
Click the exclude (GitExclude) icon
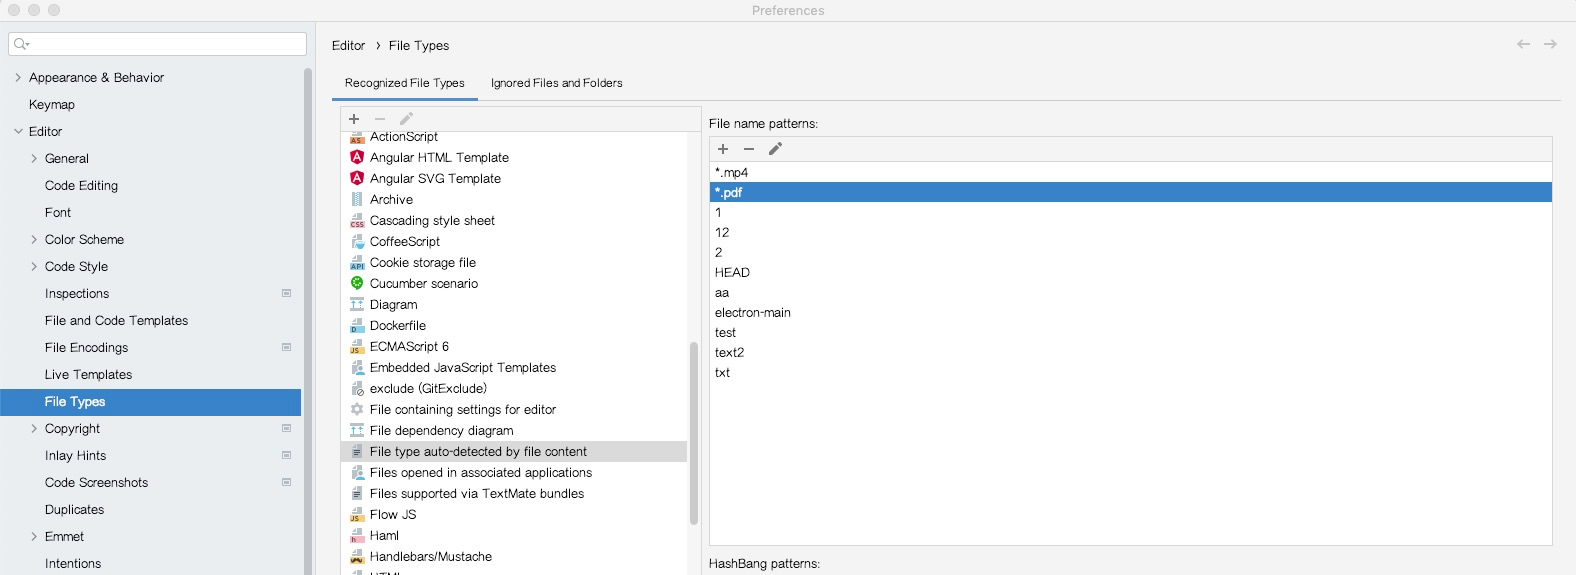pos(357,388)
